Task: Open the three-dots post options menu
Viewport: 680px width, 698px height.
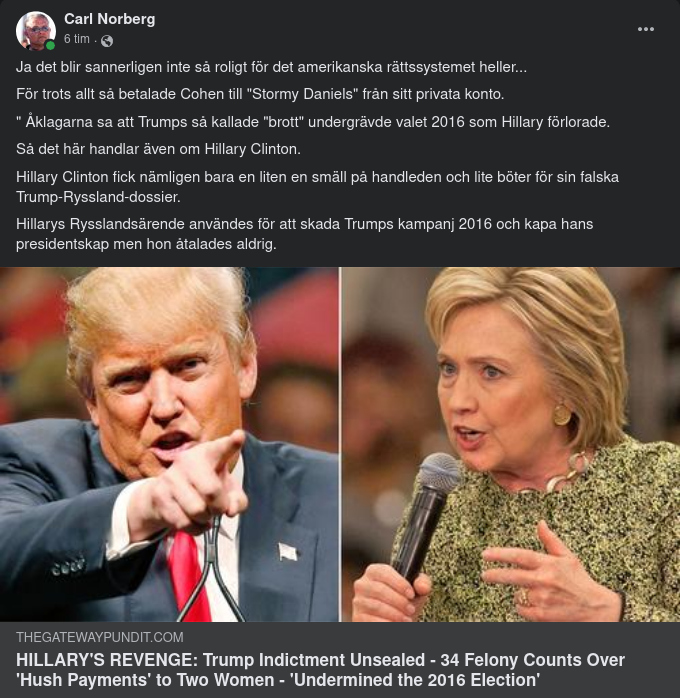Action: click(x=645, y=29)
